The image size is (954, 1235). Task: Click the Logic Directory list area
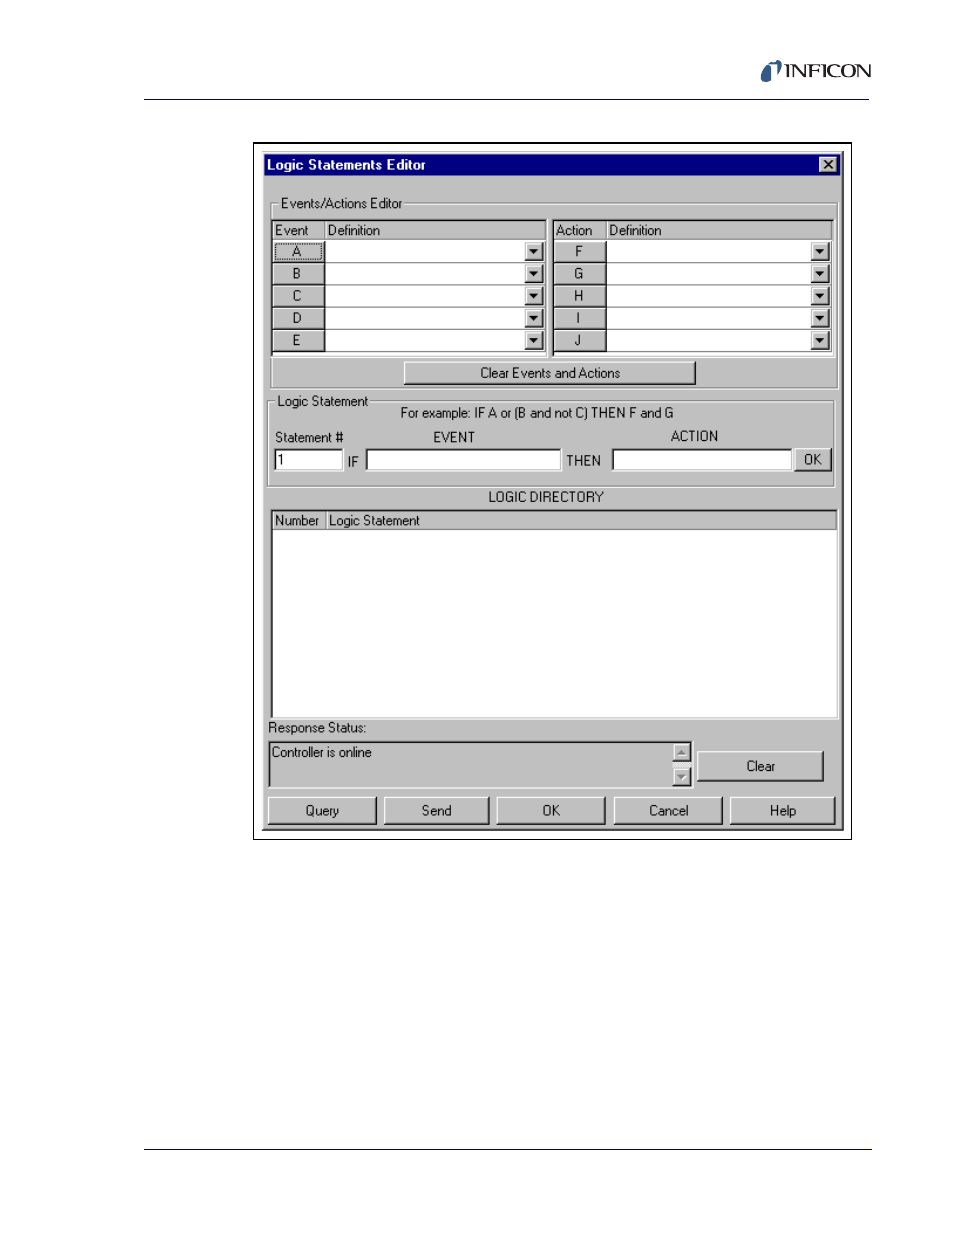[x=554, y=623]
